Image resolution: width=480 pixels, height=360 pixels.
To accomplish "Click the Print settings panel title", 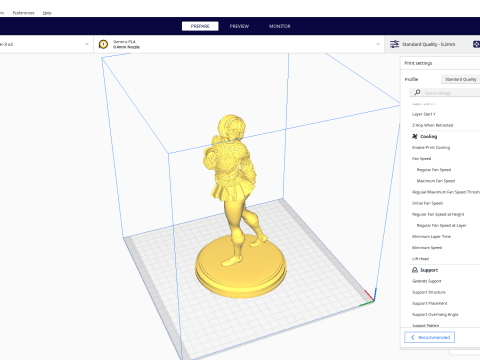I will coord(418,63).
